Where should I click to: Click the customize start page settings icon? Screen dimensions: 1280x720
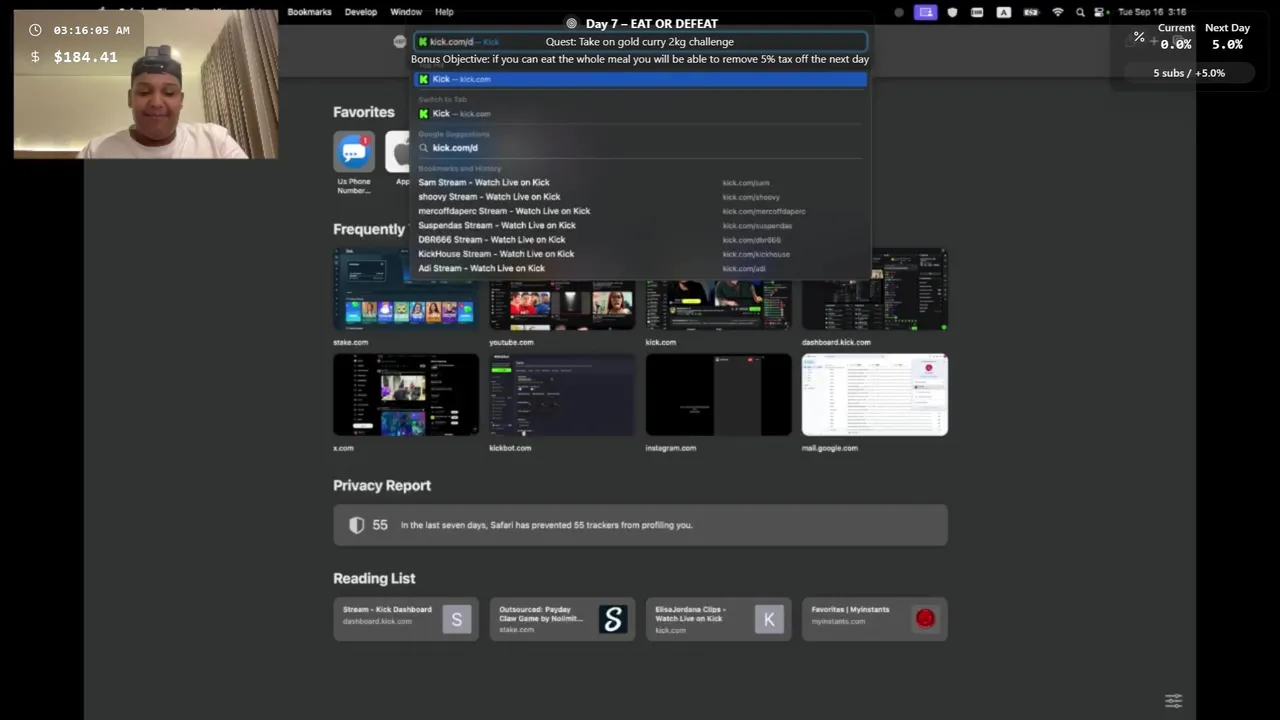(x=1173, y=700)
